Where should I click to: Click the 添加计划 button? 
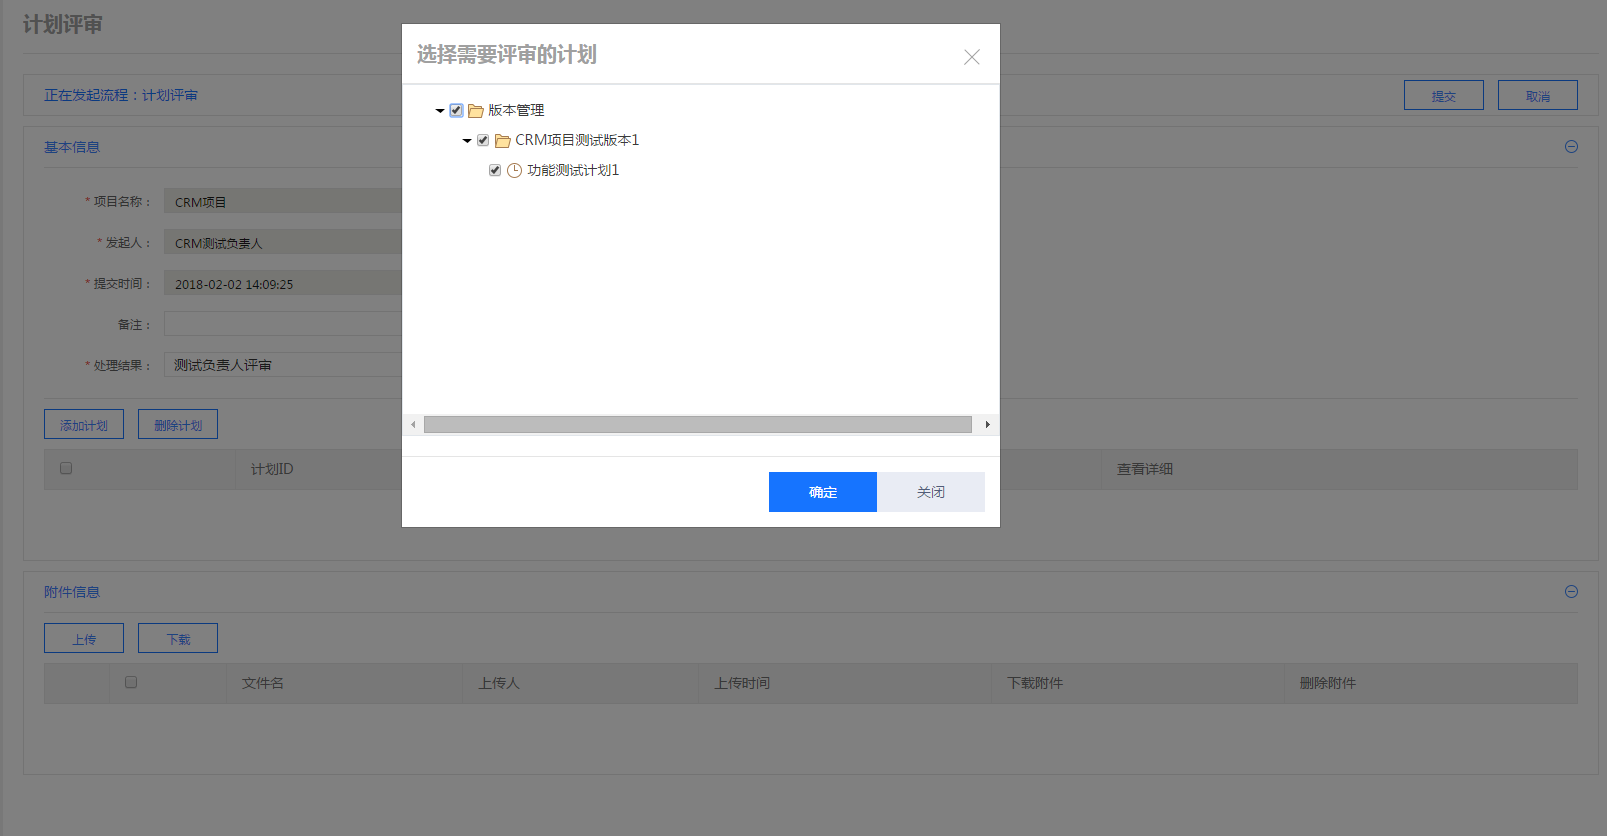[84, 425]
